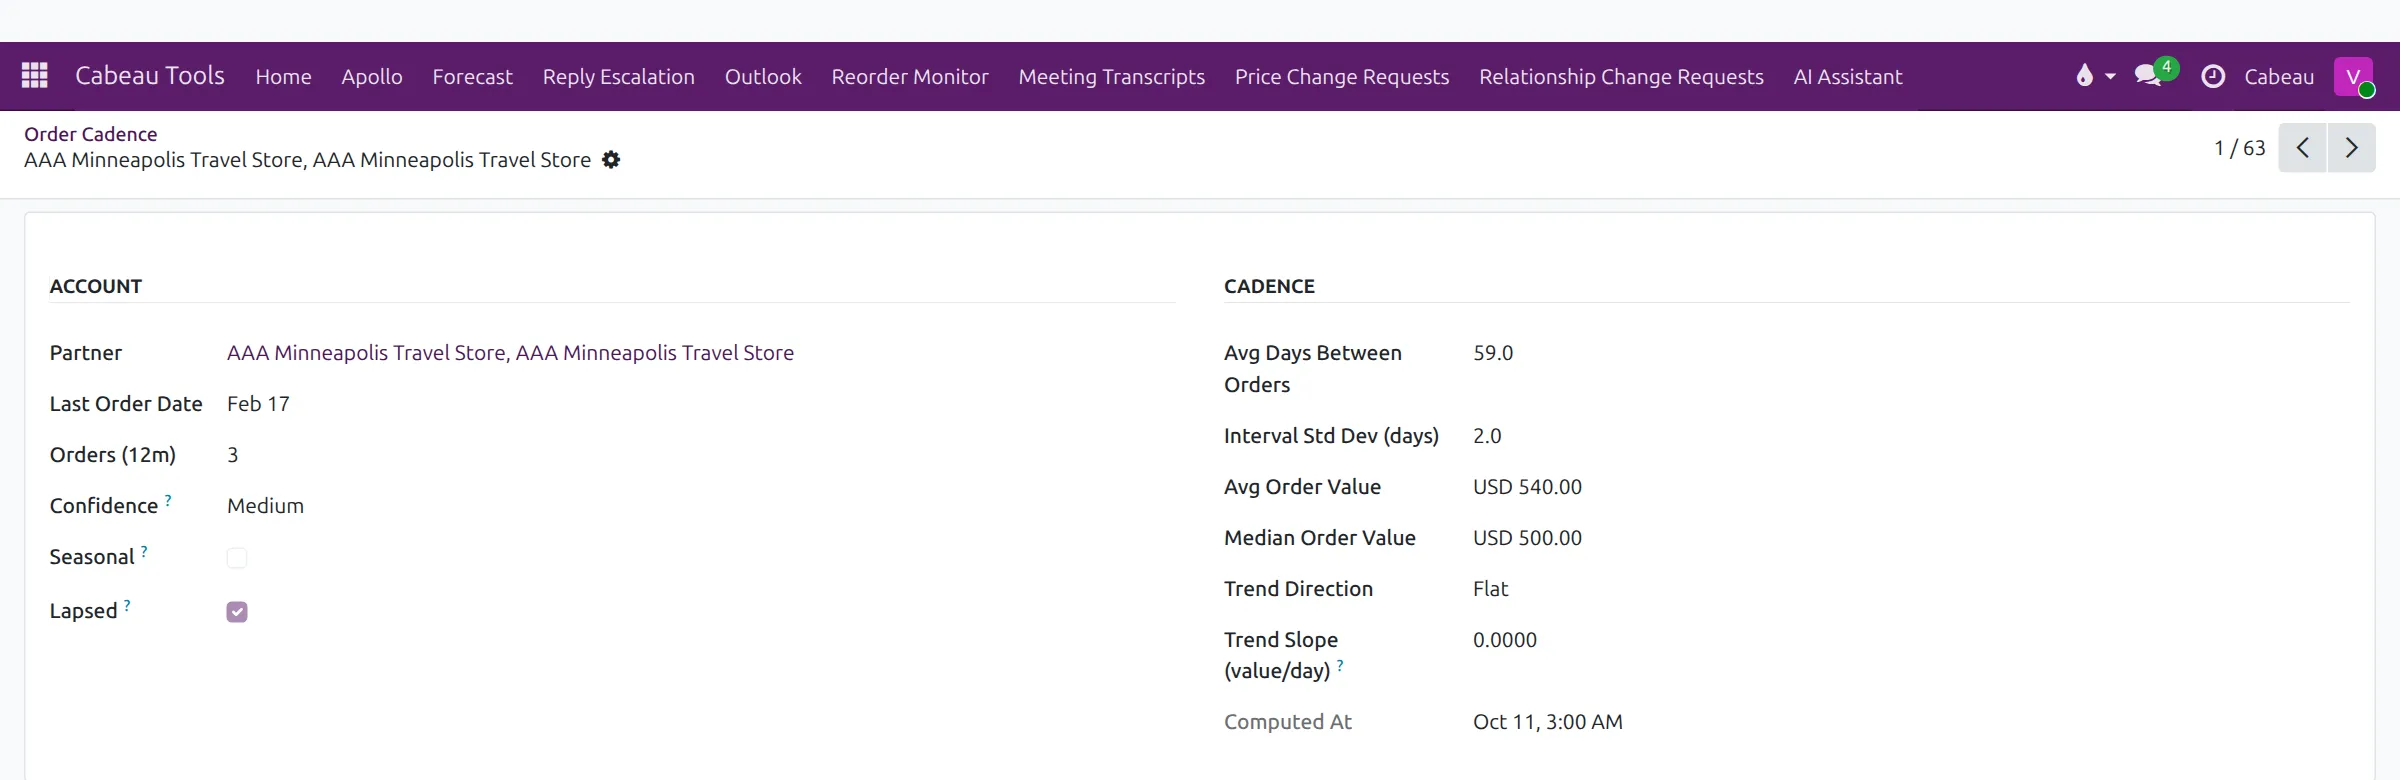This screenshot has width=2400, height=780.
Task: Click Avg Days Between Orders value 59.0
Action: pos(1493,353)
